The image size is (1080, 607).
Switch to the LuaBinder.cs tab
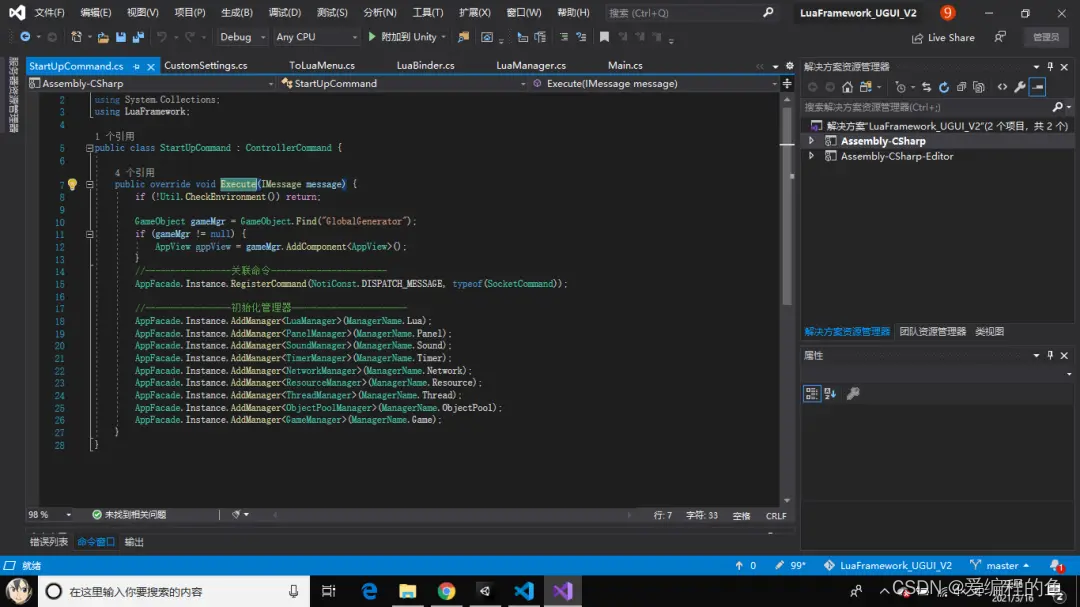(x=425, y=66)
